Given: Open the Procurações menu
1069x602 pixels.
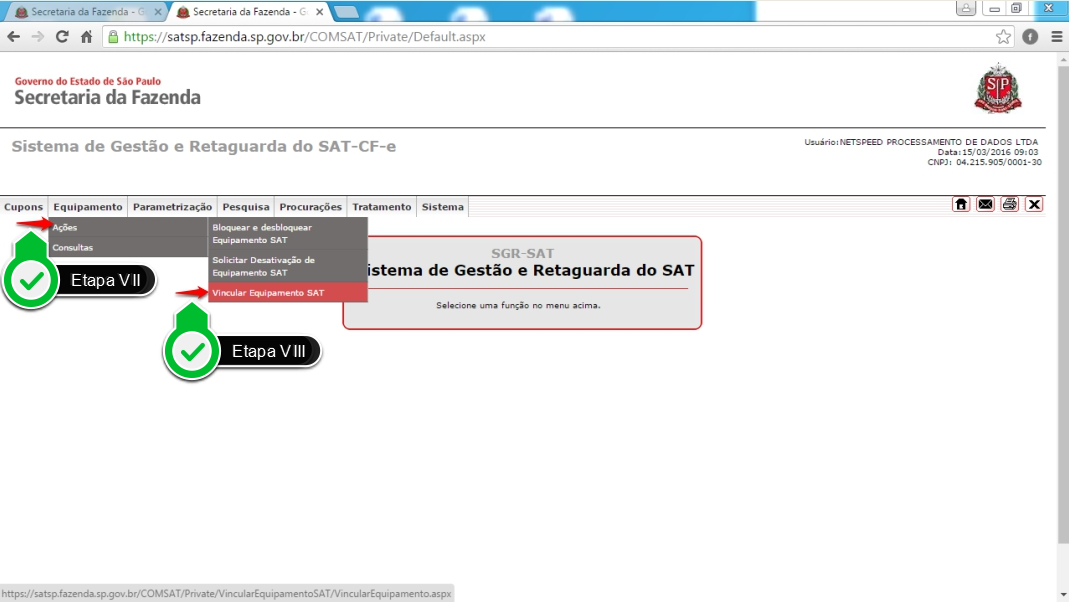Looking at the screenshot, I should coord(310,207).
